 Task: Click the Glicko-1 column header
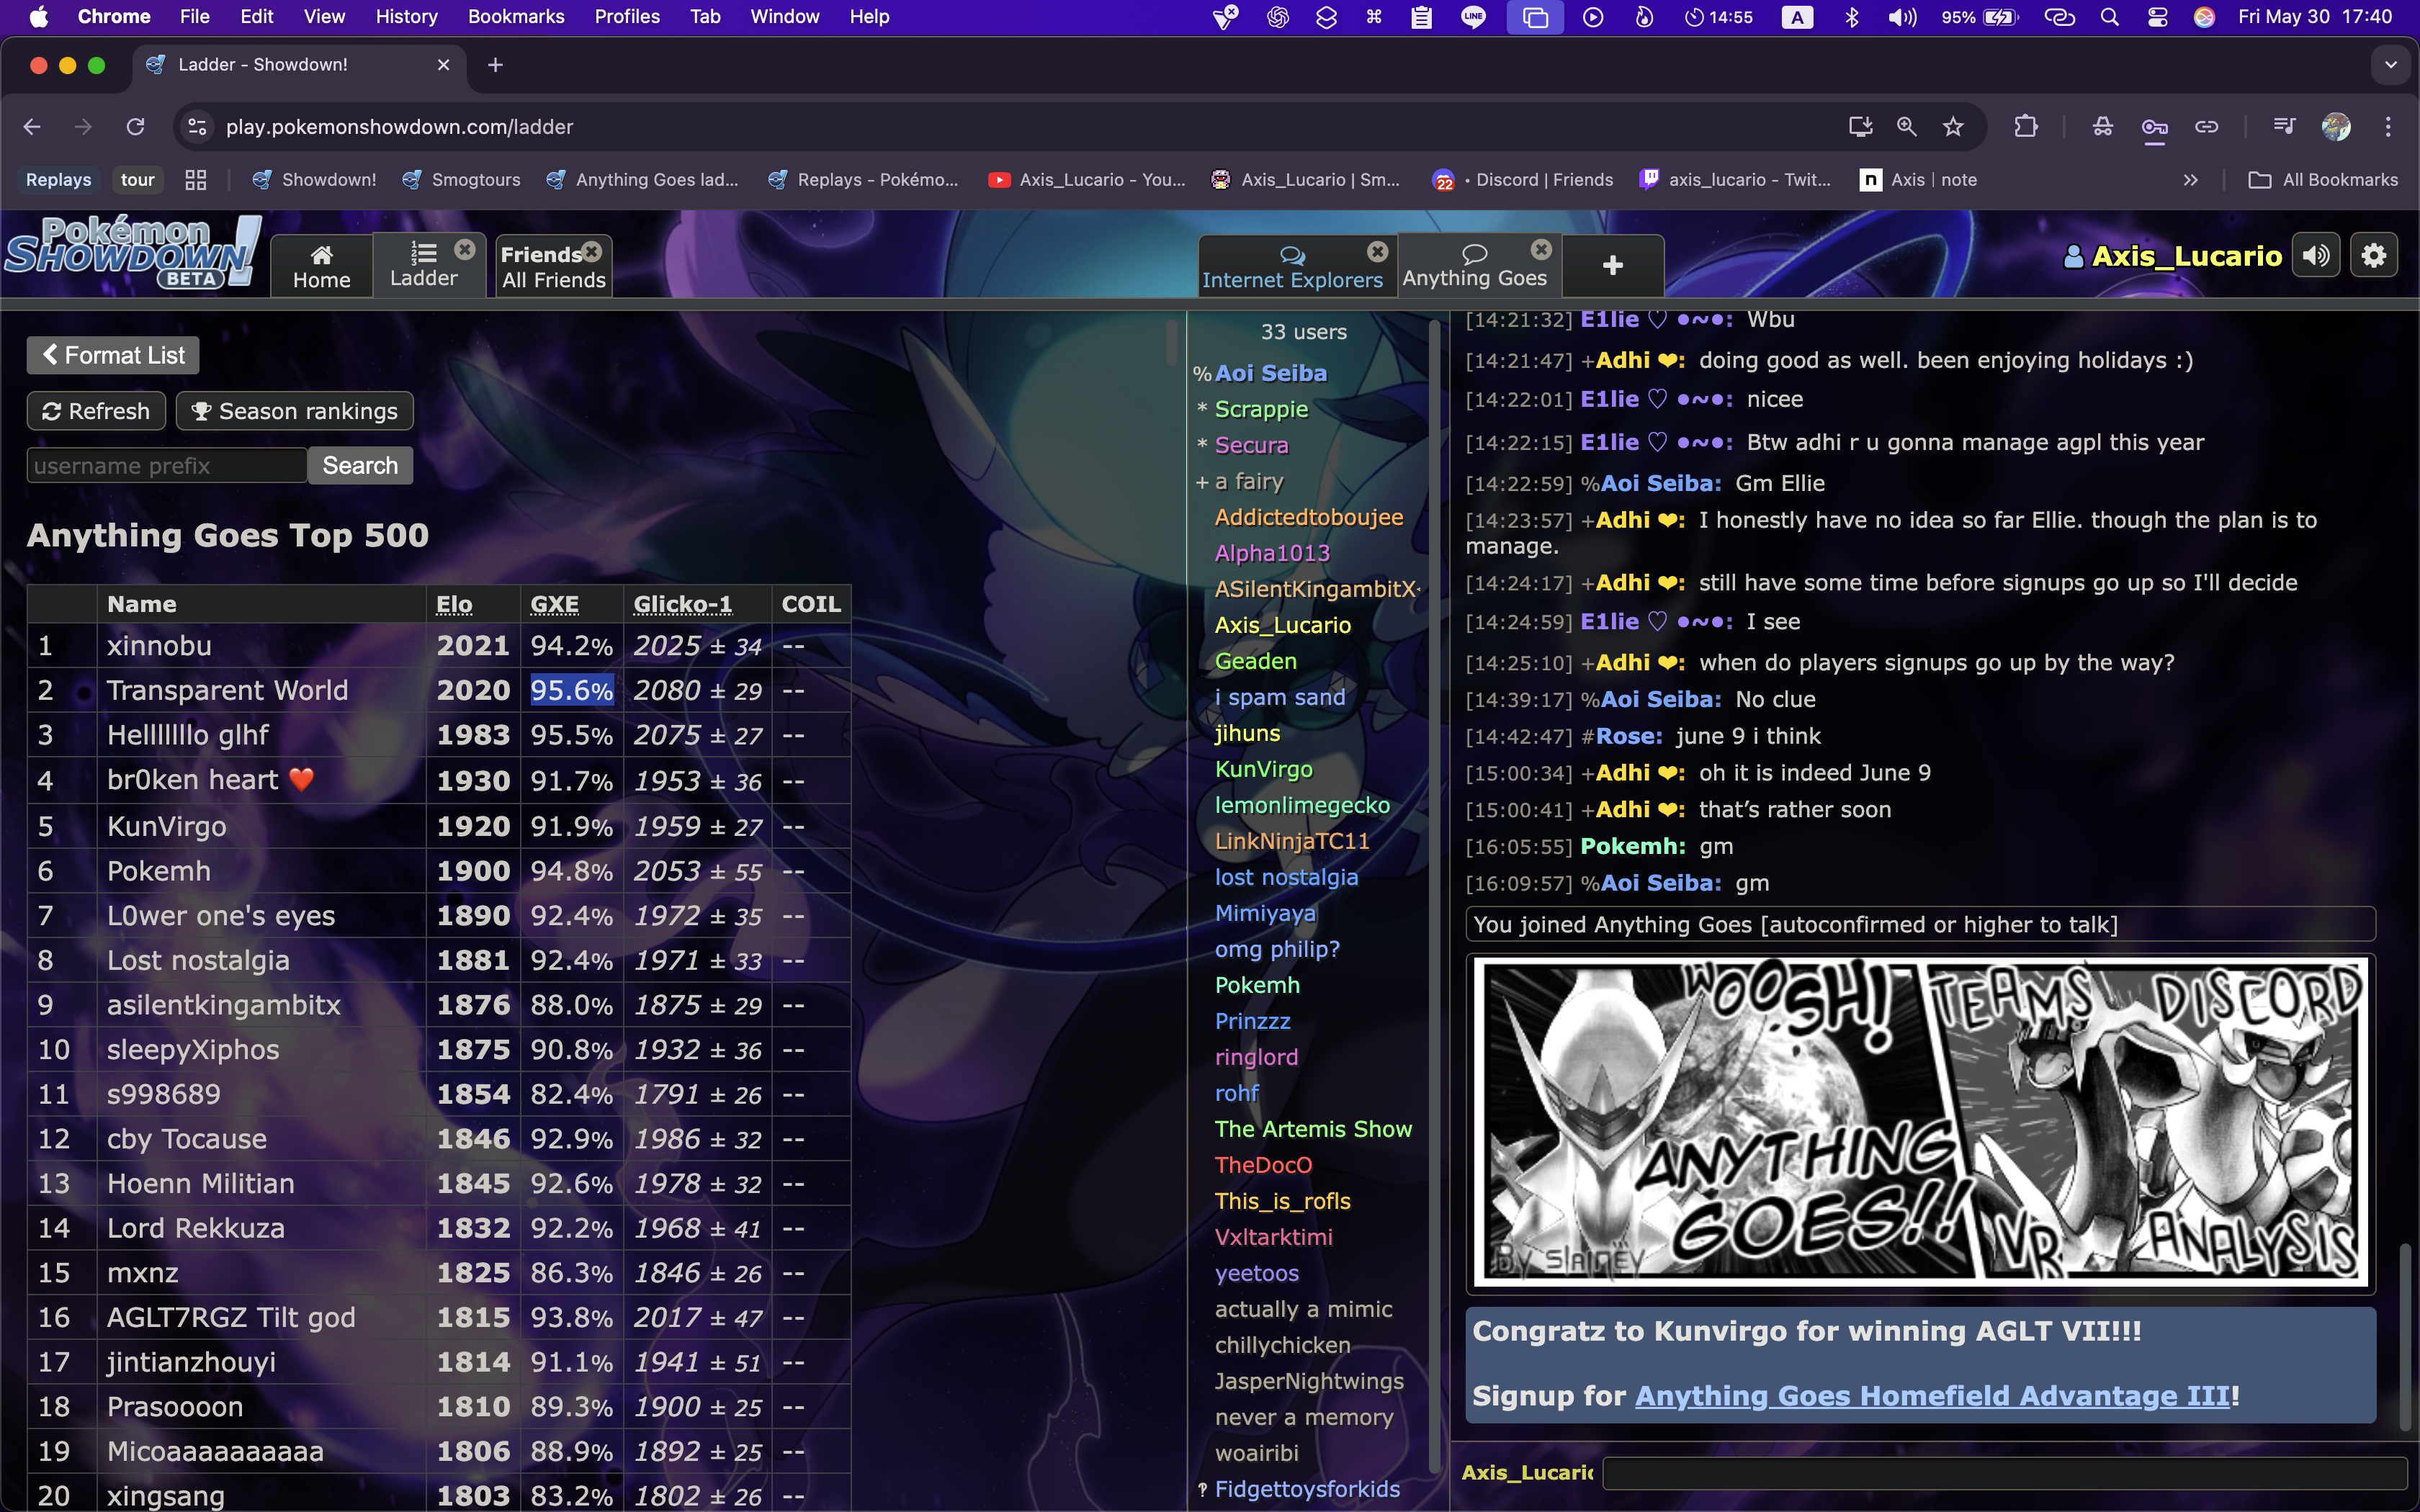coord(683,604)
